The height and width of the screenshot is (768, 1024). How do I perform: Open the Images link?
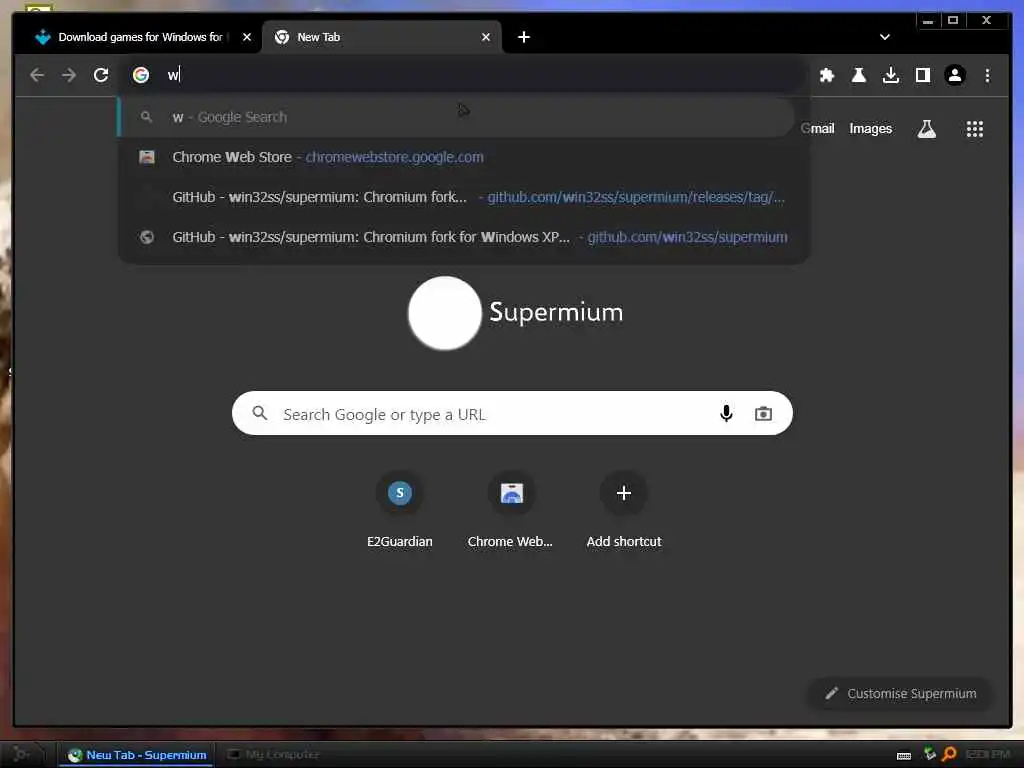coord(871,129)
